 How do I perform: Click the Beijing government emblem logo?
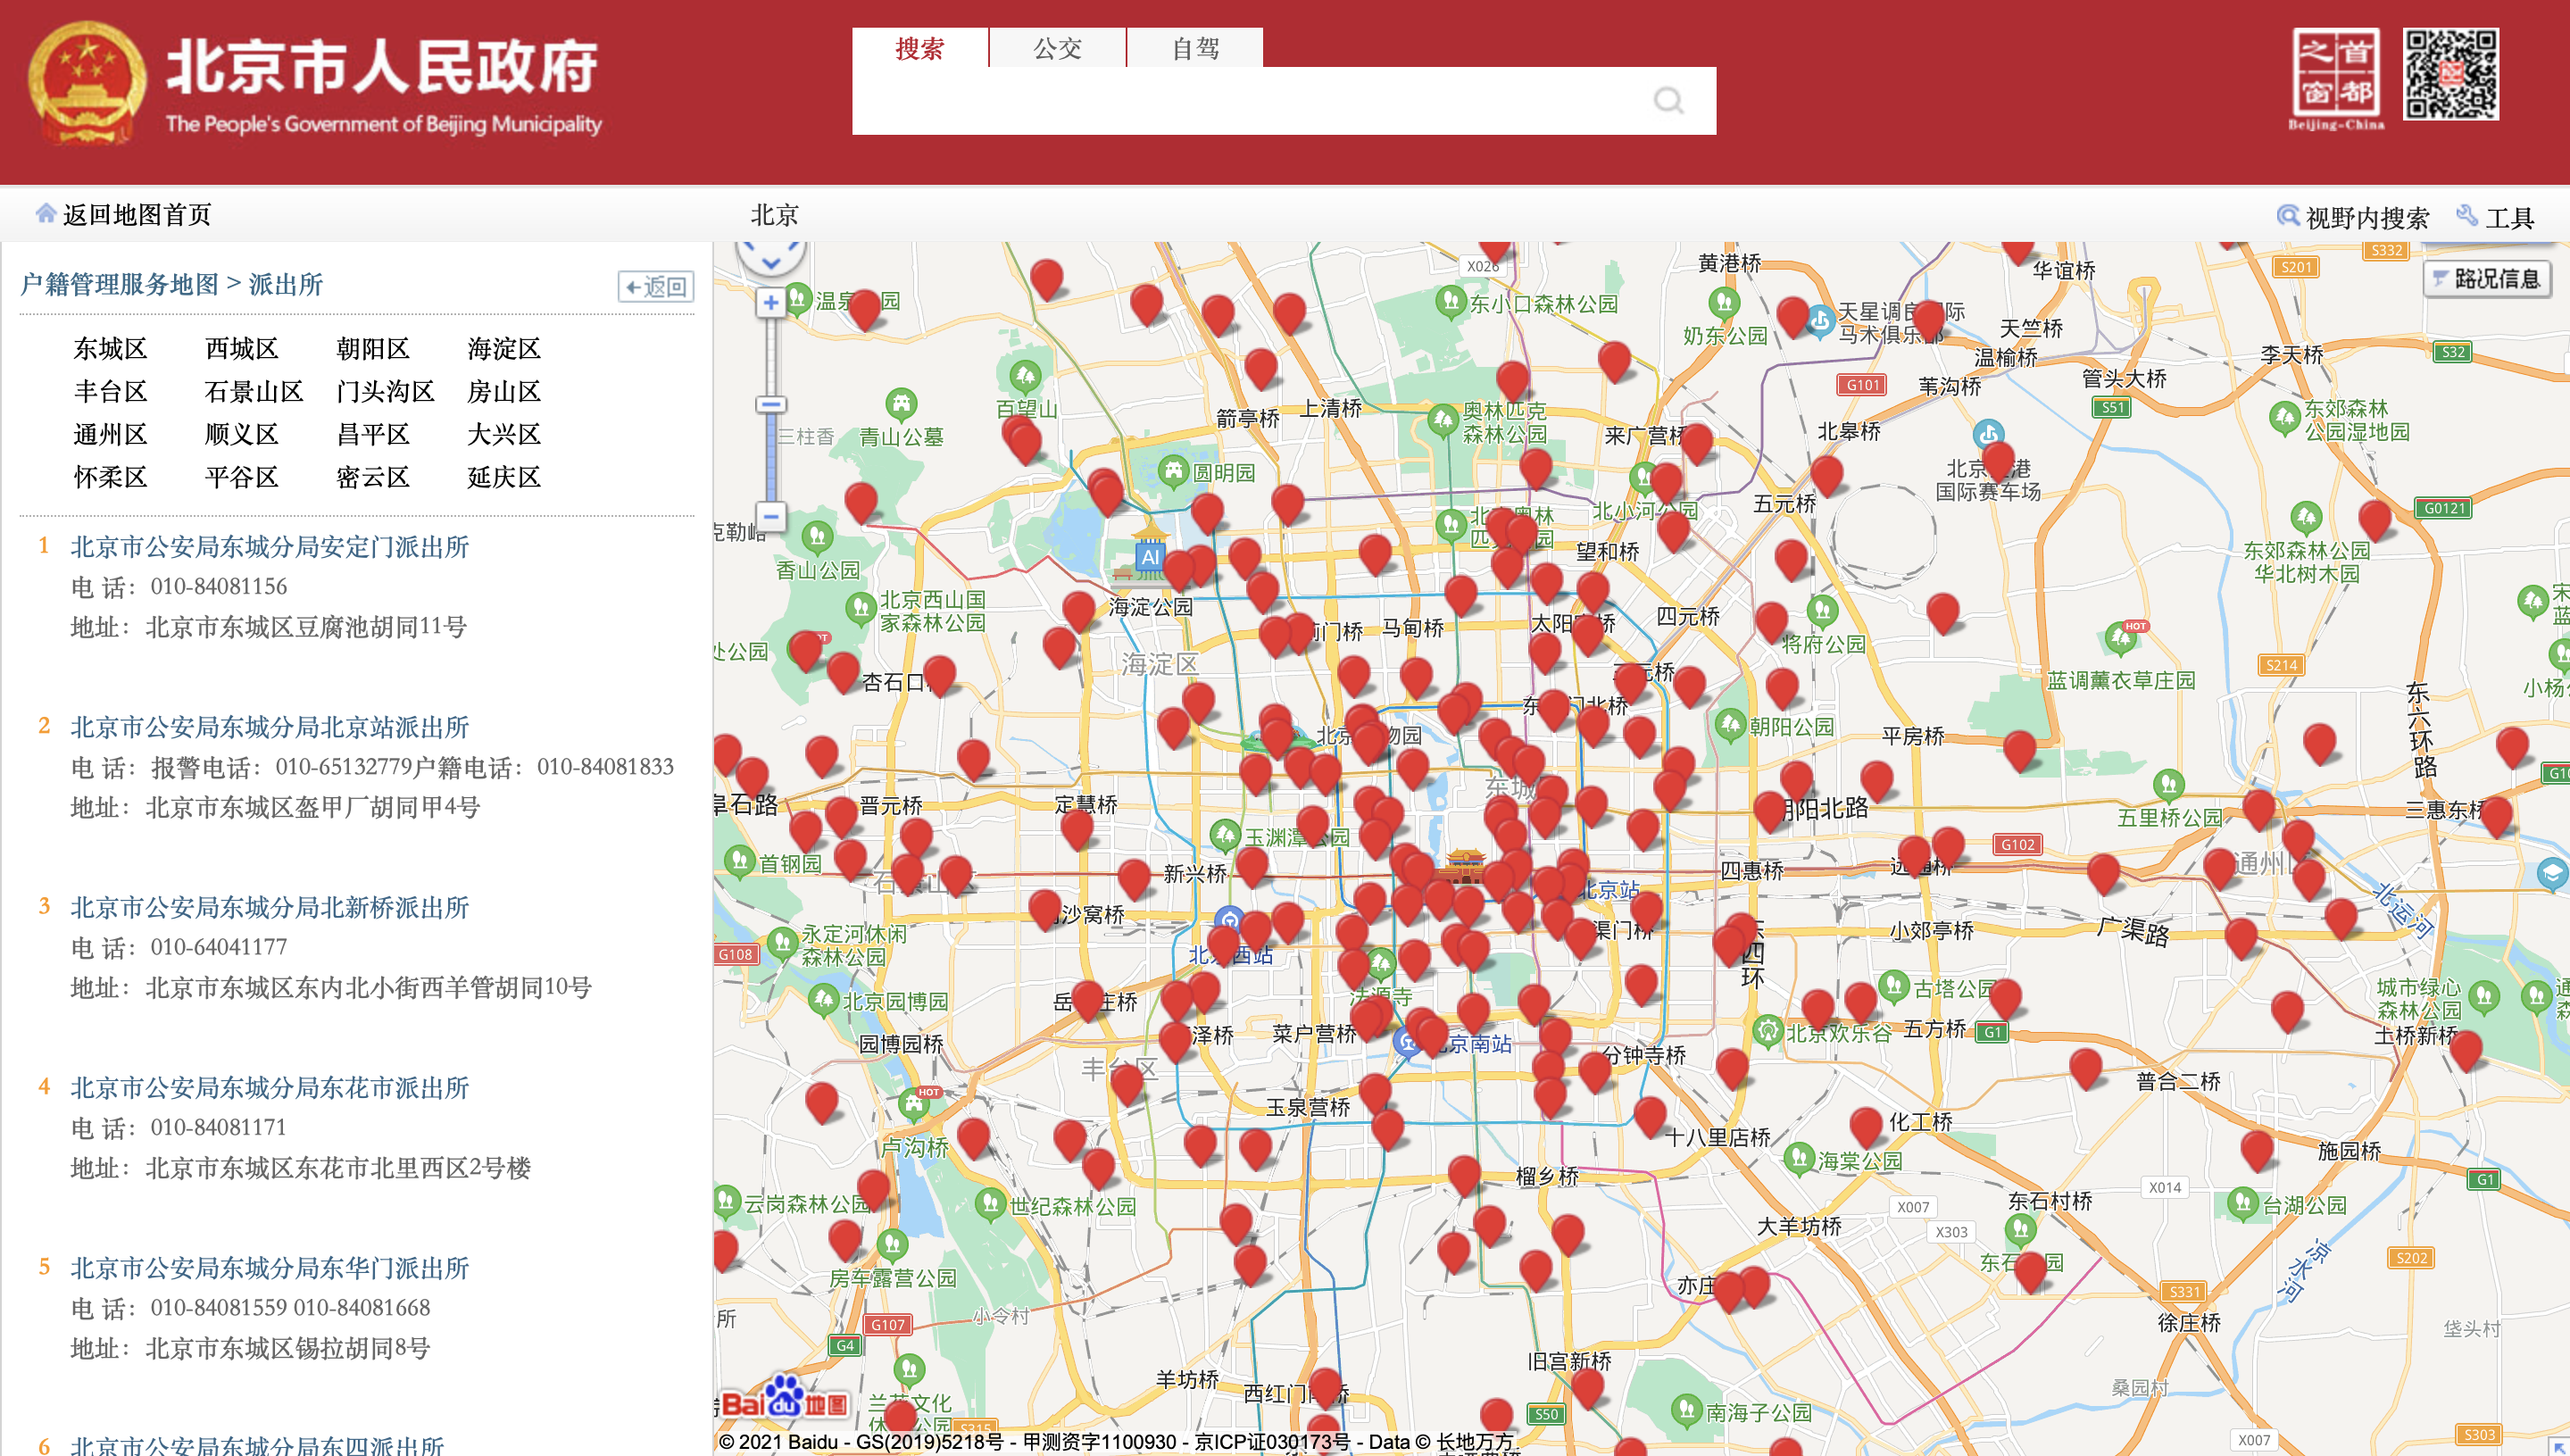[87, 84]
